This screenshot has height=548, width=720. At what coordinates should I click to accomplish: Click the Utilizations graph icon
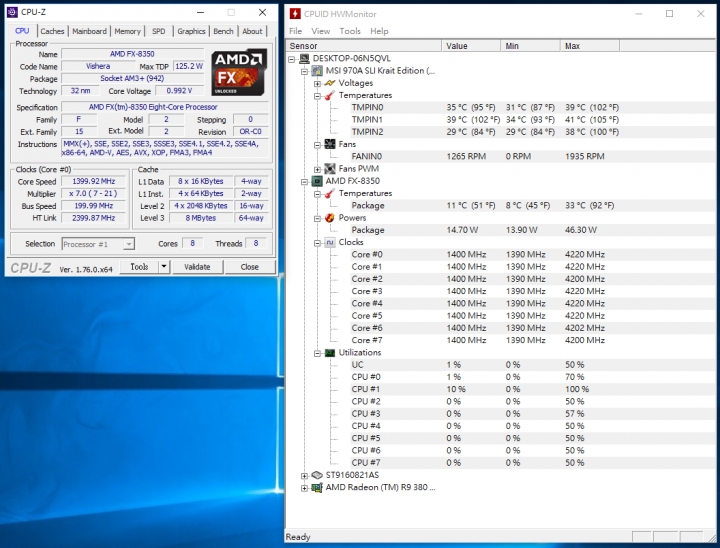click(330, 353)
